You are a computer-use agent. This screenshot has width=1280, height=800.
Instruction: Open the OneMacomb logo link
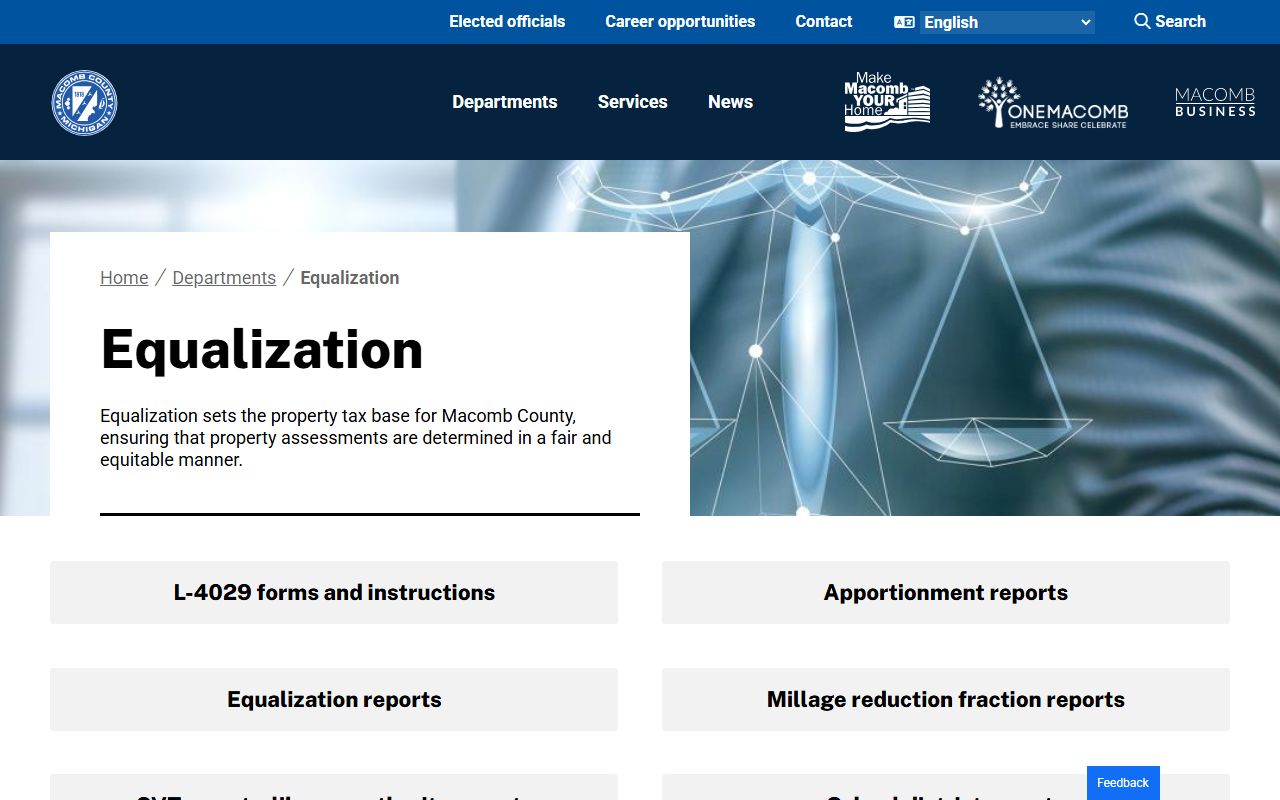[1053, 102]
